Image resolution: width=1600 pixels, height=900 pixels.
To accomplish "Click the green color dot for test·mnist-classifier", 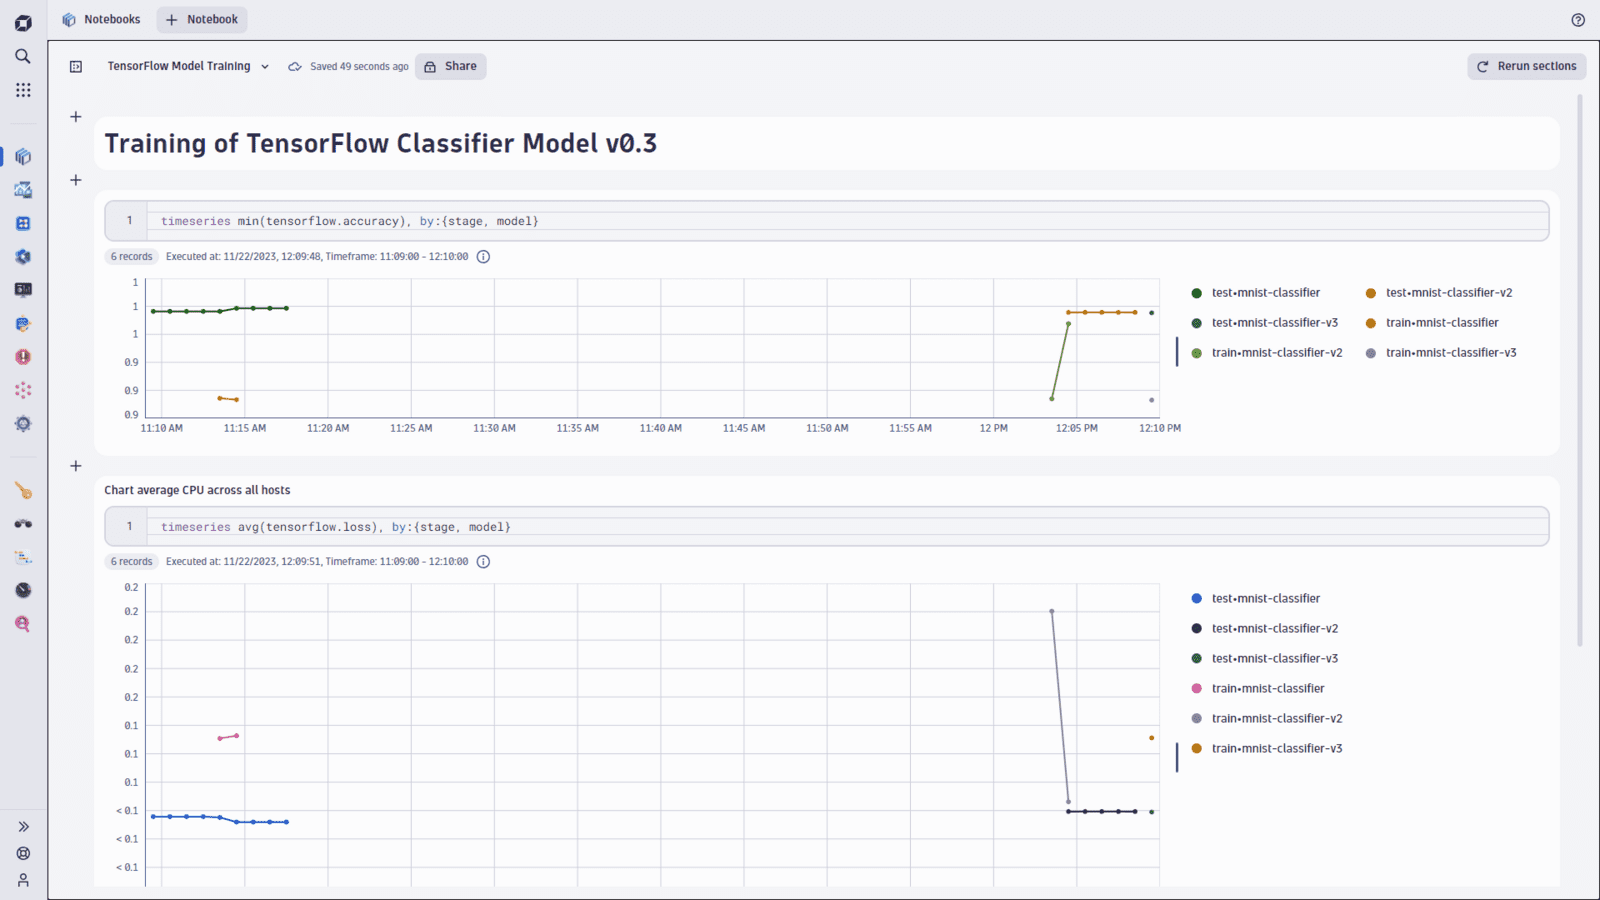I will [x=1195, y=292].
